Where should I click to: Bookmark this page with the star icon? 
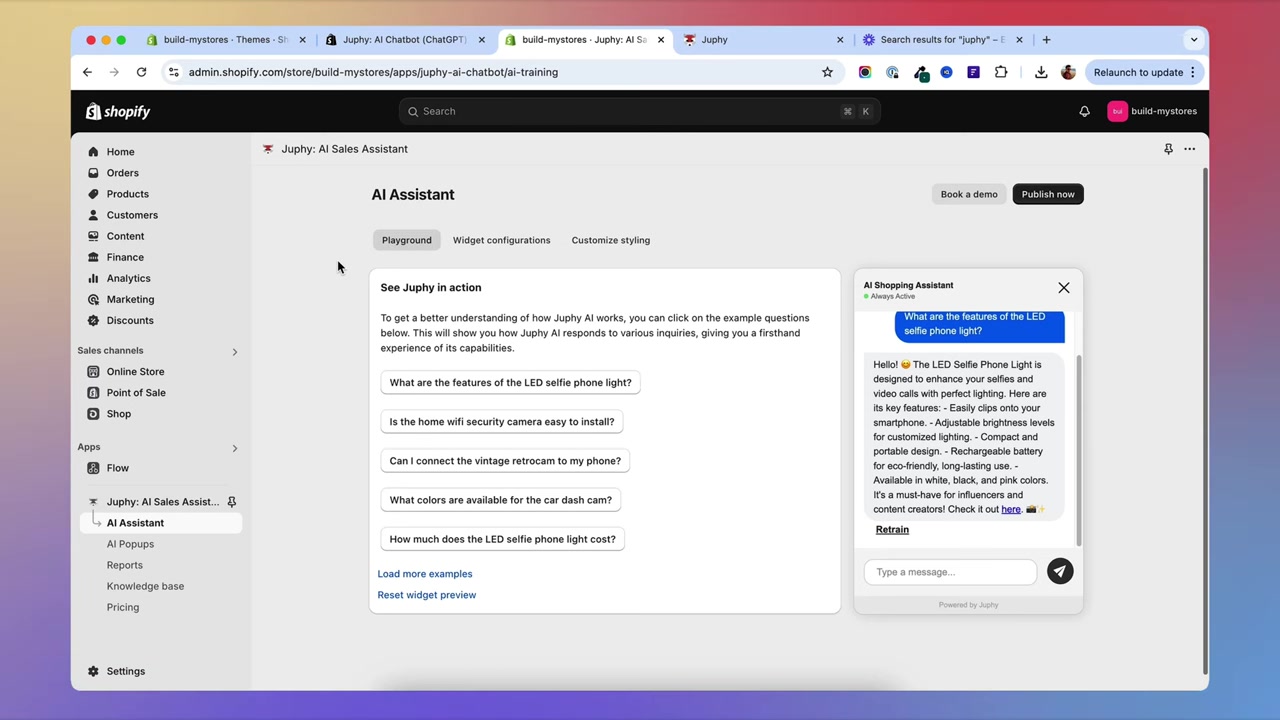point(827,72)
